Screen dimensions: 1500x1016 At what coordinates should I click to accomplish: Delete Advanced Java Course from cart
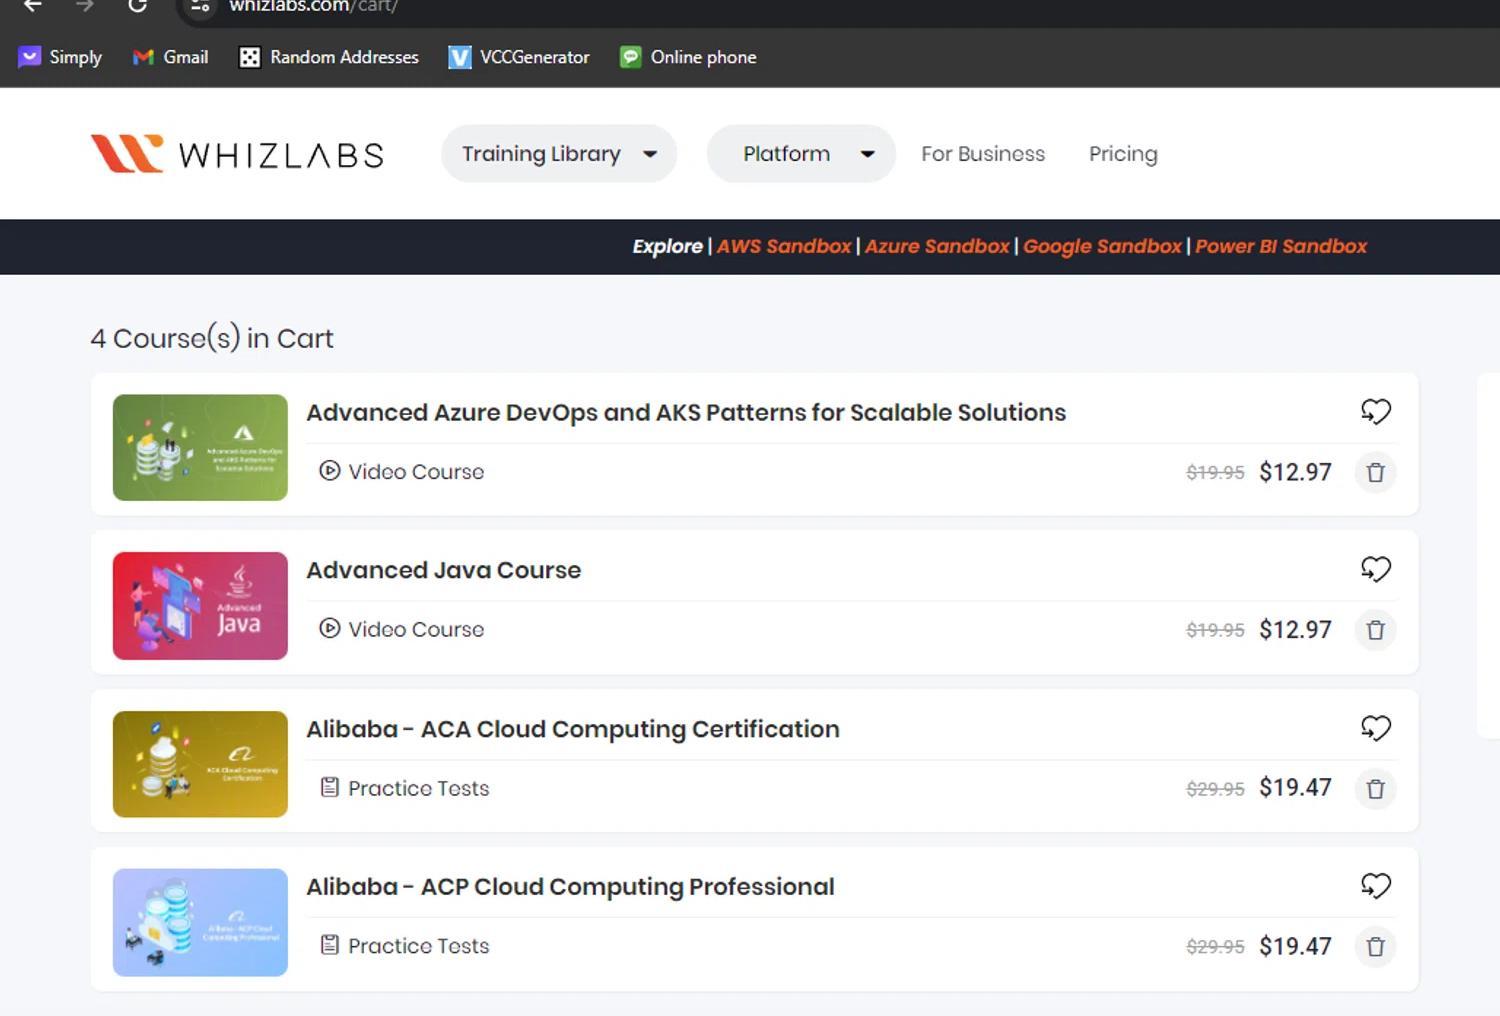(x=1375, y=630)
